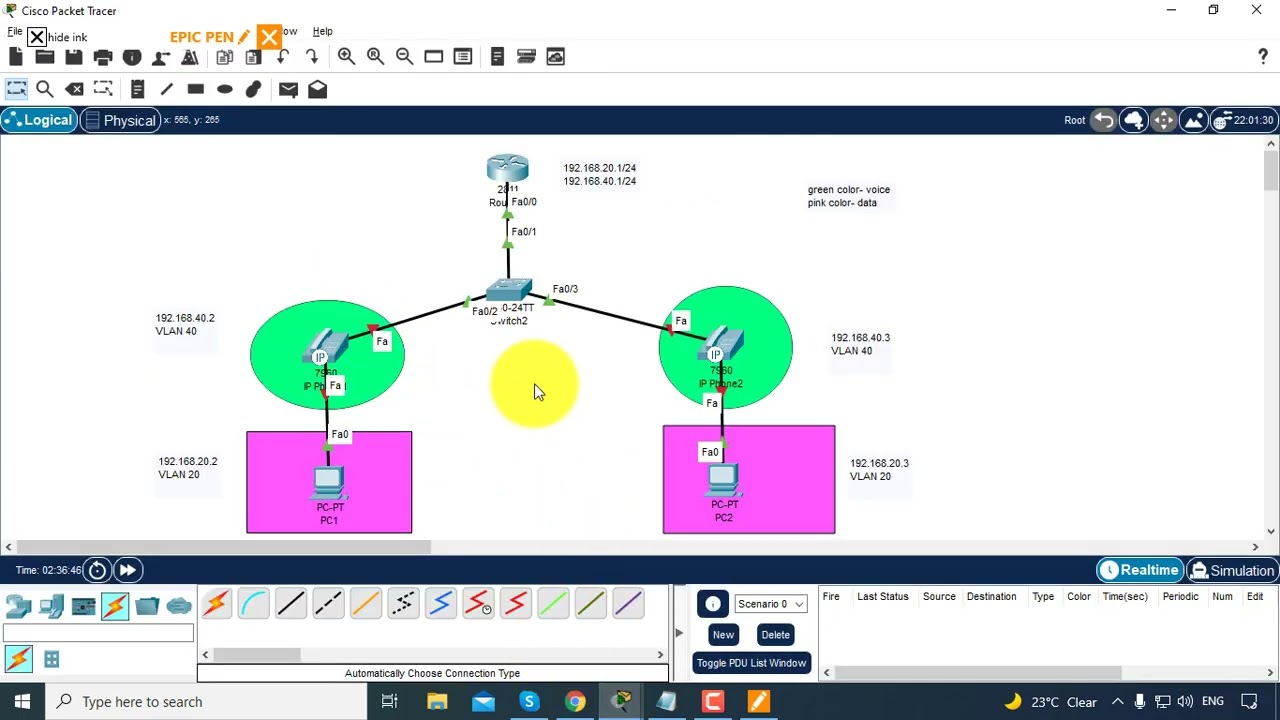1280x720 pixels.
Task: Save the network with the Save icon
Action: 74,57
